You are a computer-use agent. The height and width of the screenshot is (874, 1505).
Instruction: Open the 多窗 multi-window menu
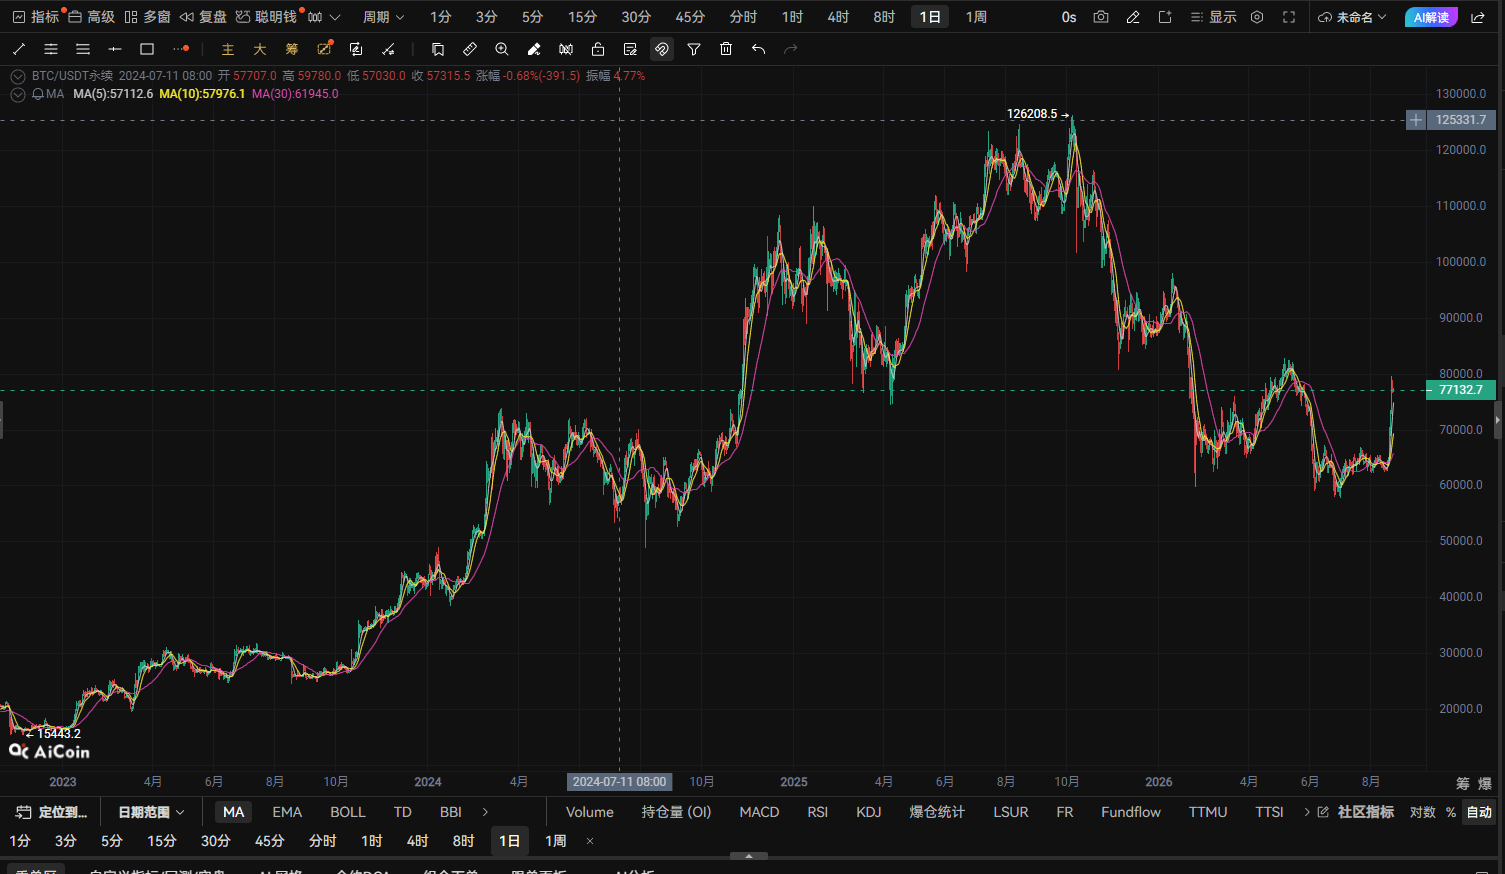point(147,17)
